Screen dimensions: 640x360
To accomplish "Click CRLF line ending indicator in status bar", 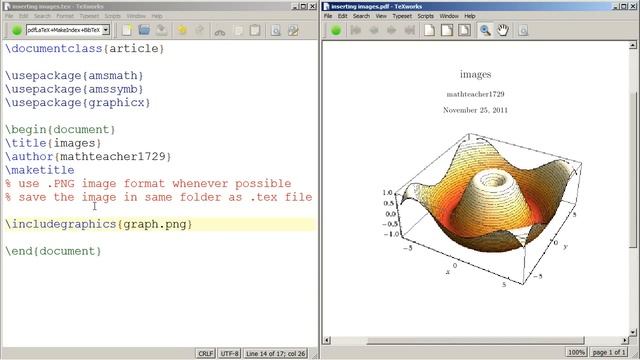I will (x=206, y=353).
